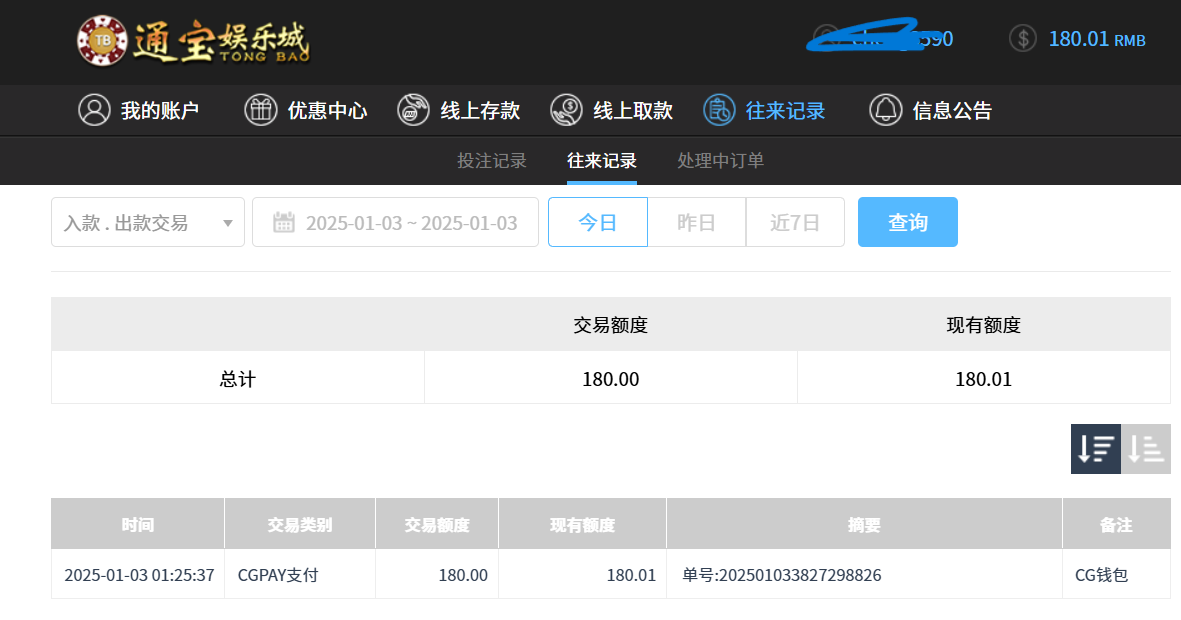Click the online withdrawal icon
The height and width of the screenshot is (620, 1181).
pyautogui.click(x=566, y=110)
